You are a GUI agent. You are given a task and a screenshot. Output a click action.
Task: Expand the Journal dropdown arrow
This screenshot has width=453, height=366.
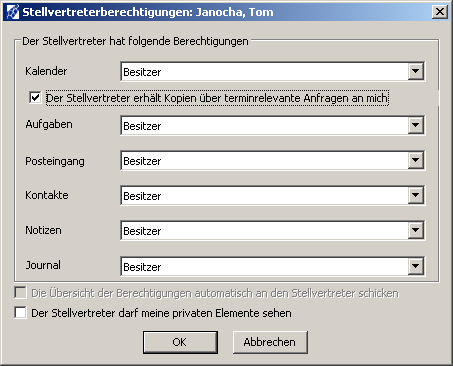click(x=415, y=266)
